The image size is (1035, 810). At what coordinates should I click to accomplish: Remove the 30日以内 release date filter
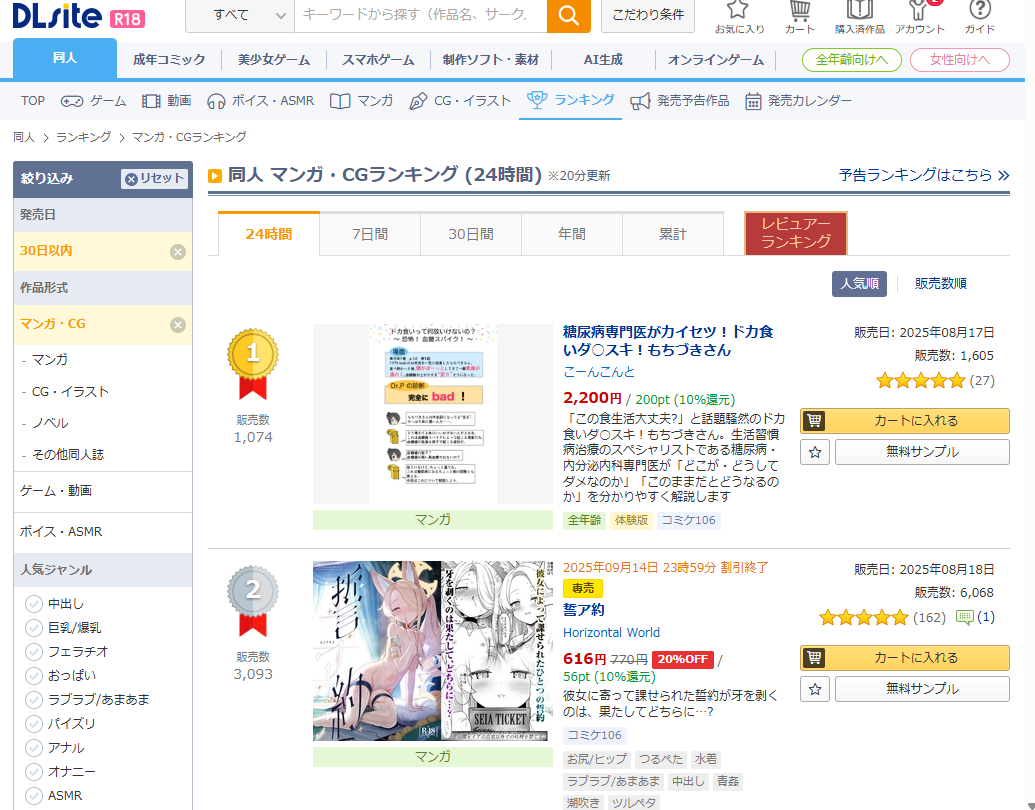178,252
